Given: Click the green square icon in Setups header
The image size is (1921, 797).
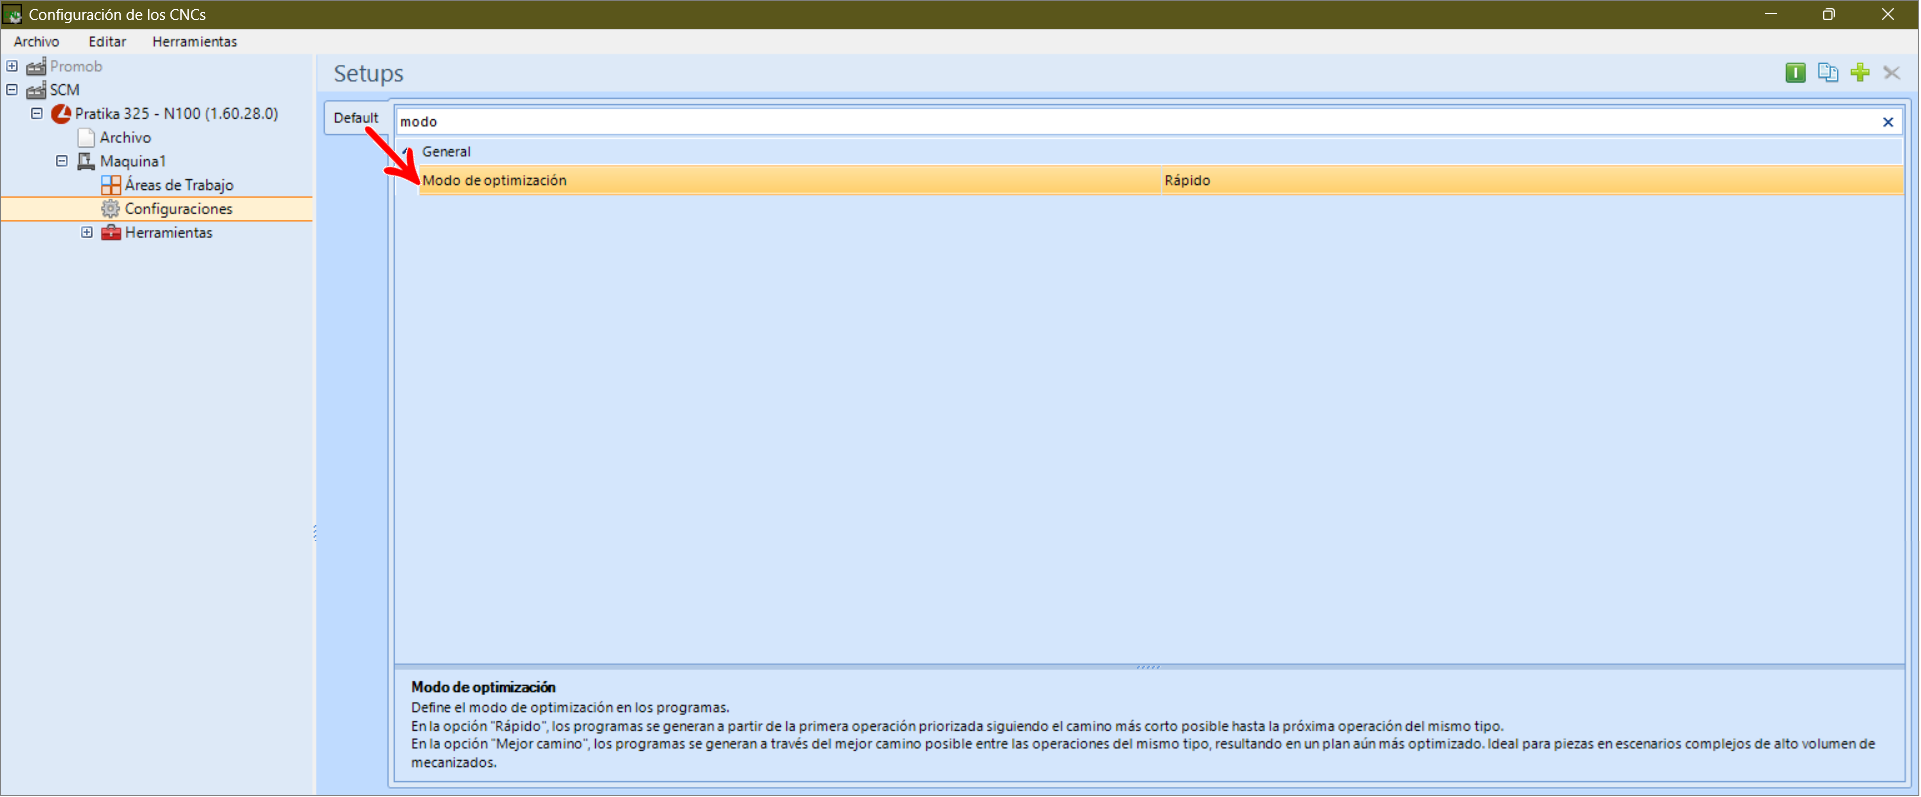Looking at the screenshot, I should 1796,72.
